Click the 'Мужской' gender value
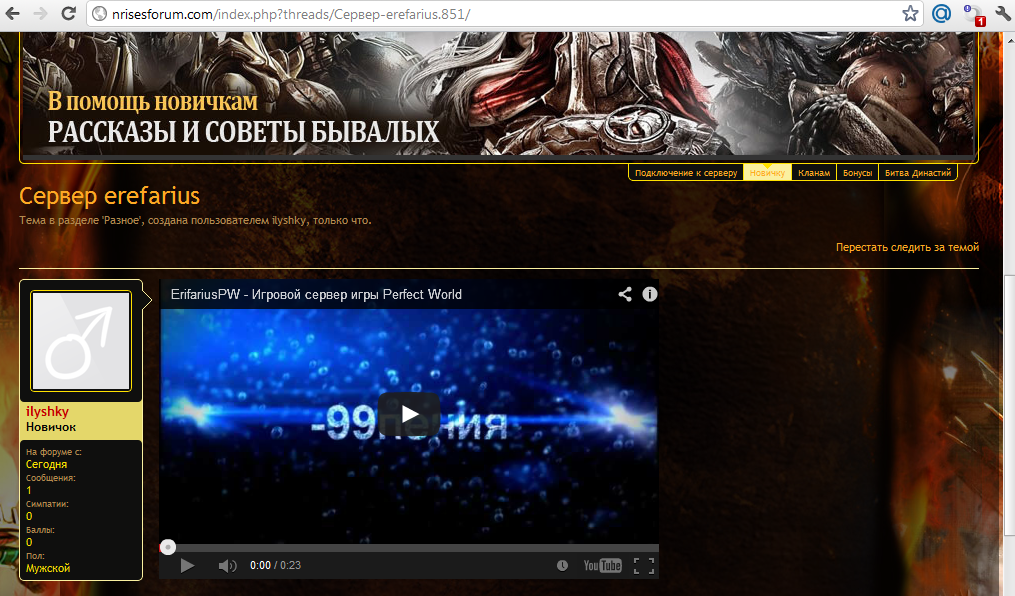The image size is (1015, 596). pos(48,568)
